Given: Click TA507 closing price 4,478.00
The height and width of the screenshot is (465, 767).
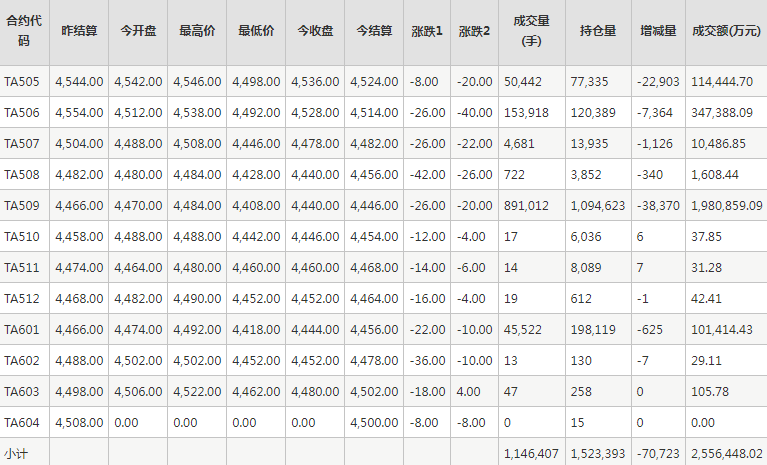Looking at the screenshot, I should click(315, 144).
